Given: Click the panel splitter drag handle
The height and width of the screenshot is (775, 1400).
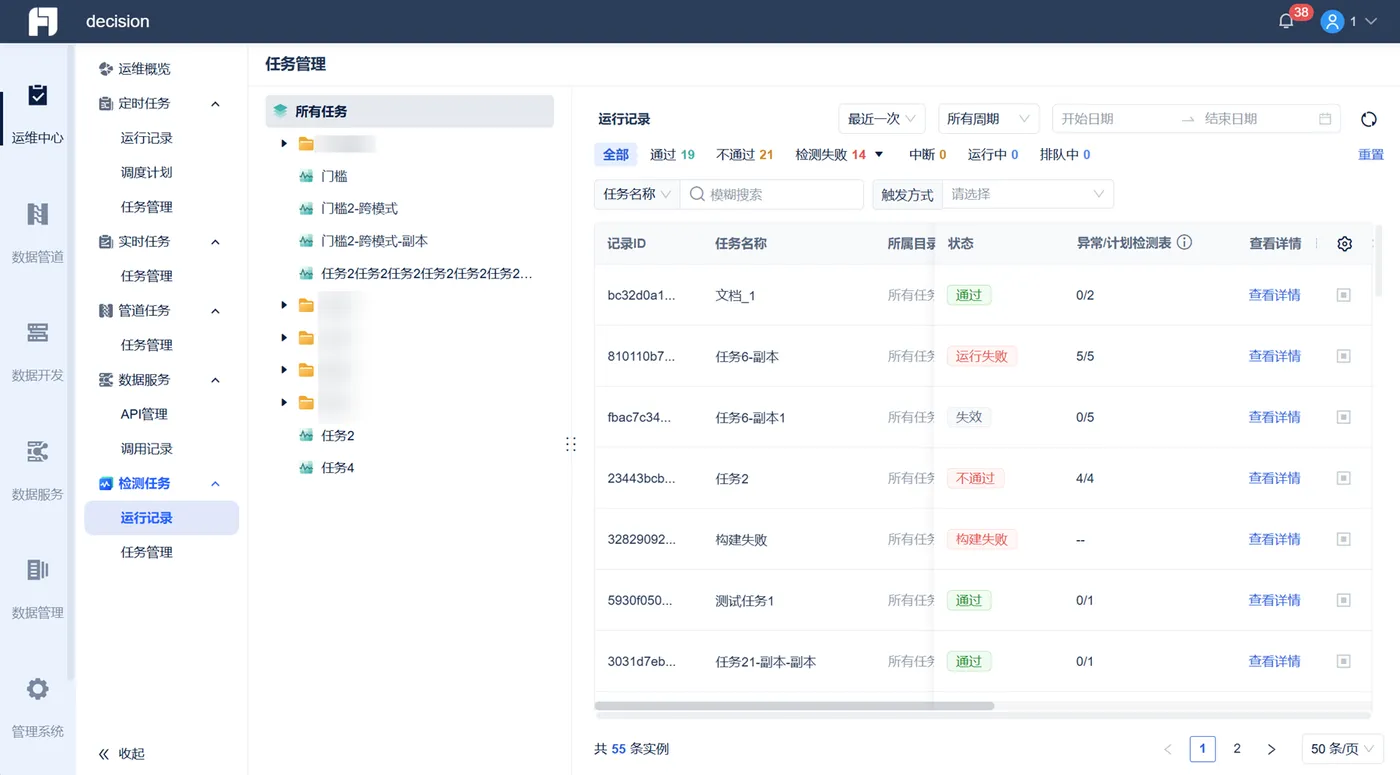Looking at the screenshot, I should [x=571, y=444].
